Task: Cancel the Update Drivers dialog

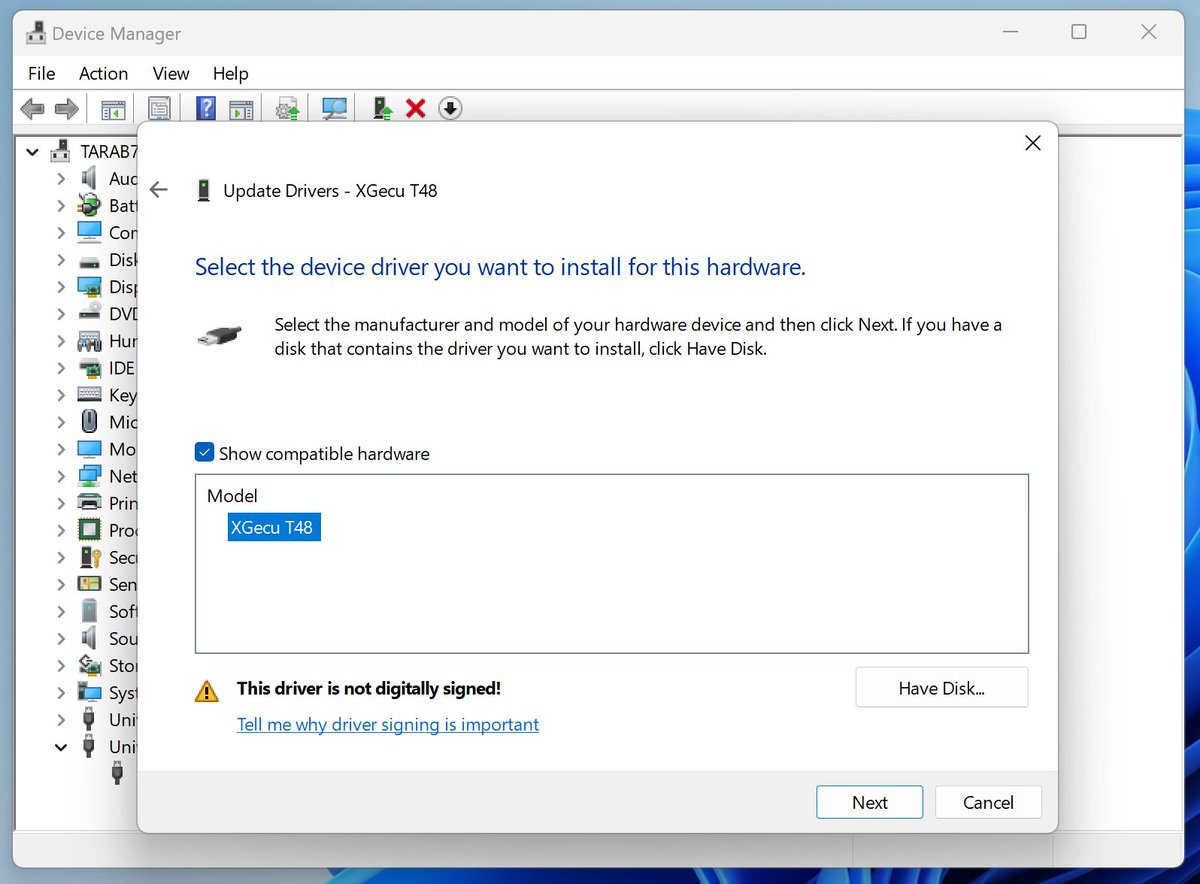Action: 988,802
